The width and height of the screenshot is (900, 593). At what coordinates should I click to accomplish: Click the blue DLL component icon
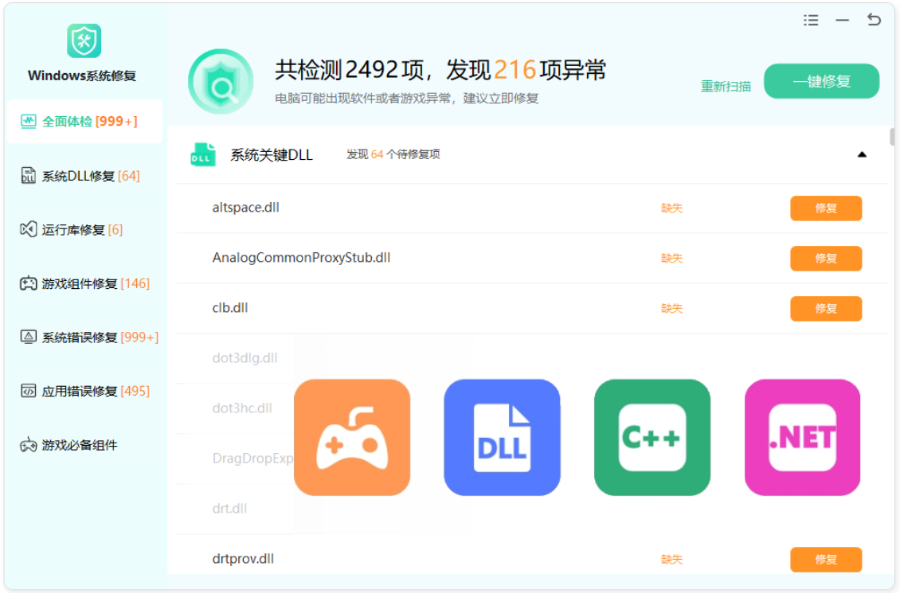(x=502, y=436)
